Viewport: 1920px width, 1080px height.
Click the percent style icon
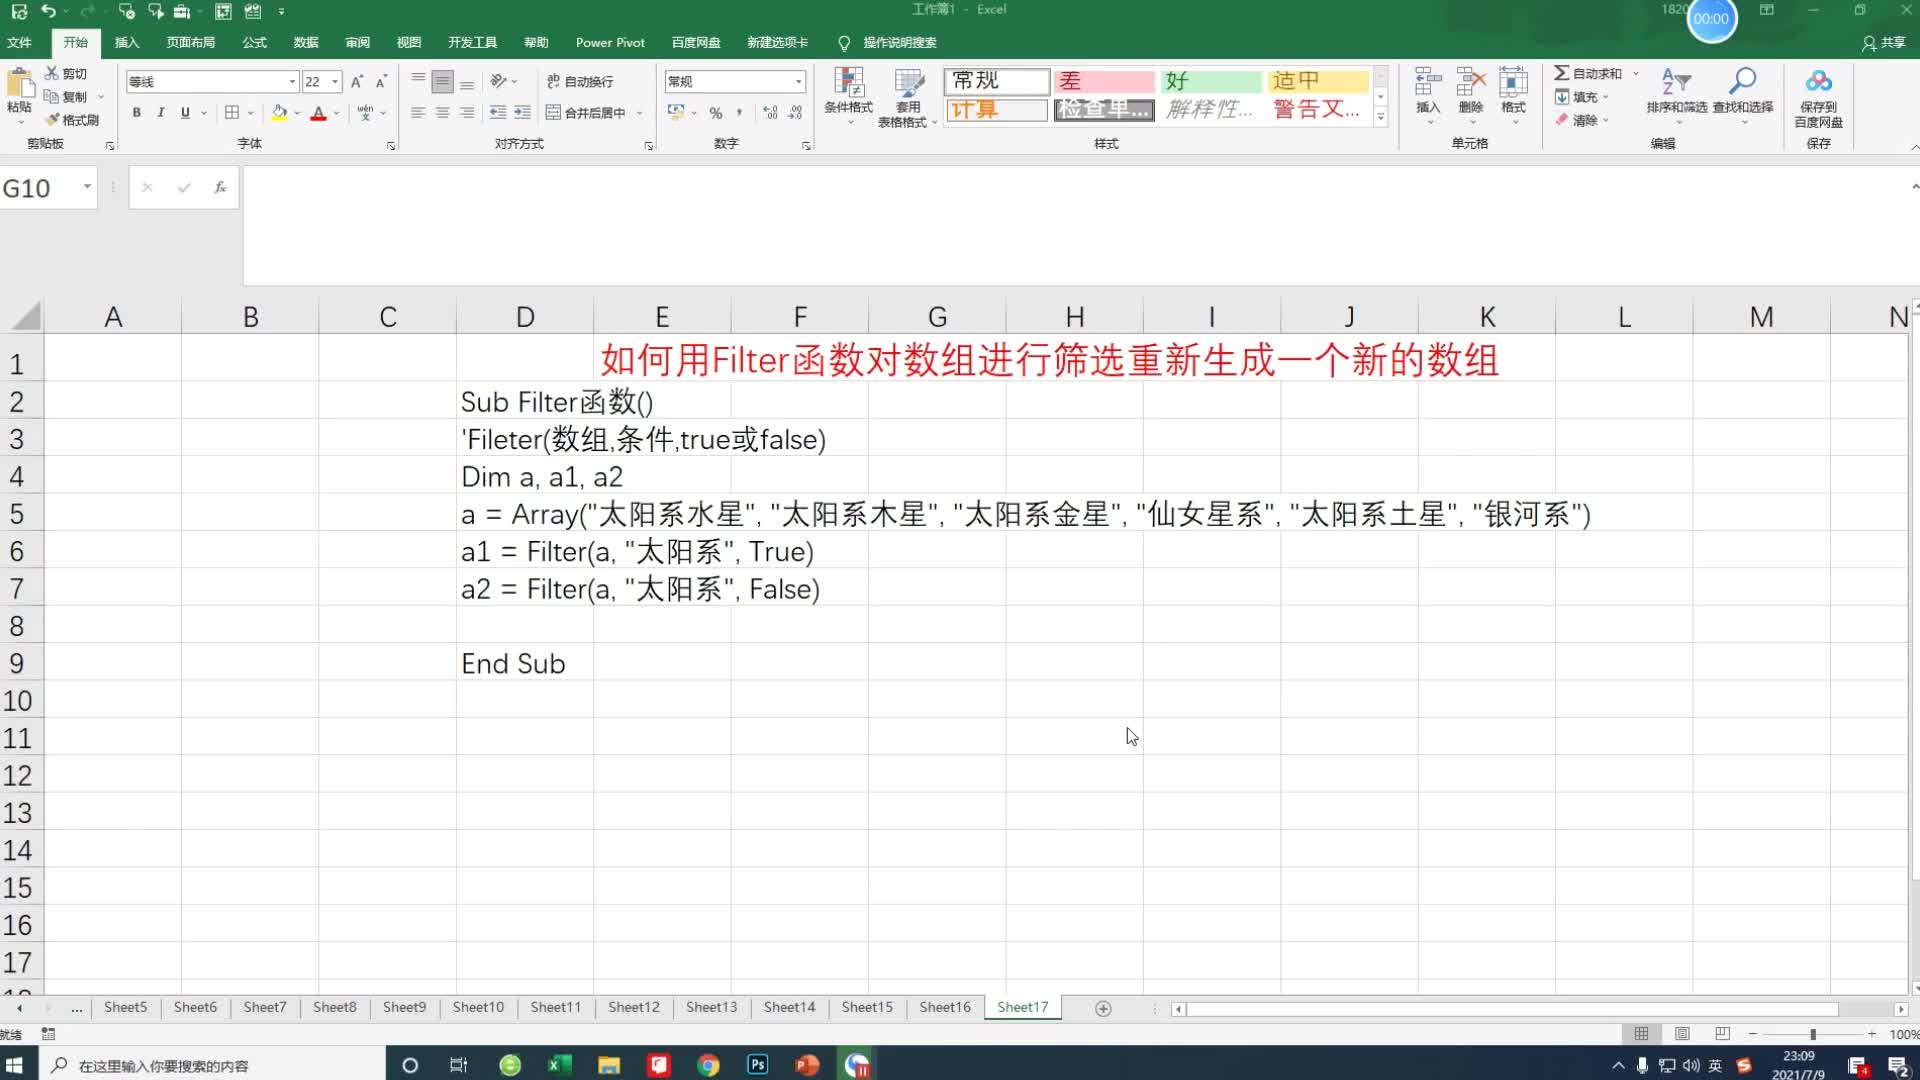click(x=716, y=113)
